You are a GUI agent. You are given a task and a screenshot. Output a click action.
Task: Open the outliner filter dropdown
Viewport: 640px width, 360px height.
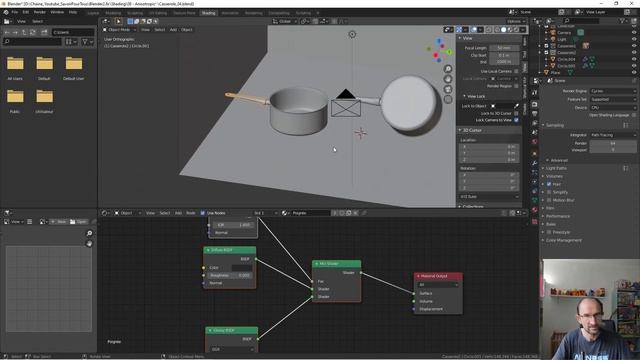[x=623, y=21]
